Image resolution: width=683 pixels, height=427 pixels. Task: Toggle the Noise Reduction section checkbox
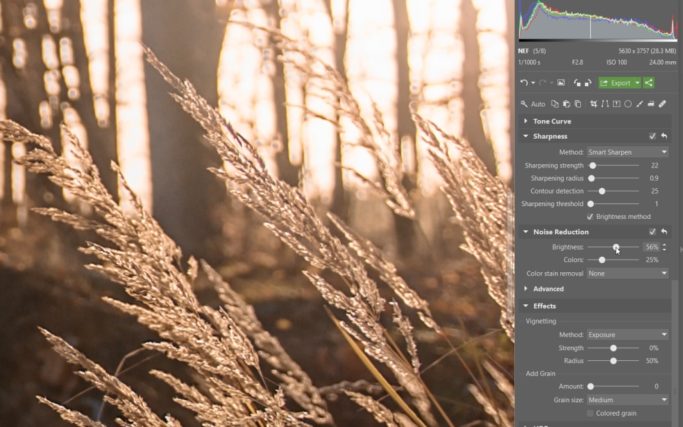653,232
